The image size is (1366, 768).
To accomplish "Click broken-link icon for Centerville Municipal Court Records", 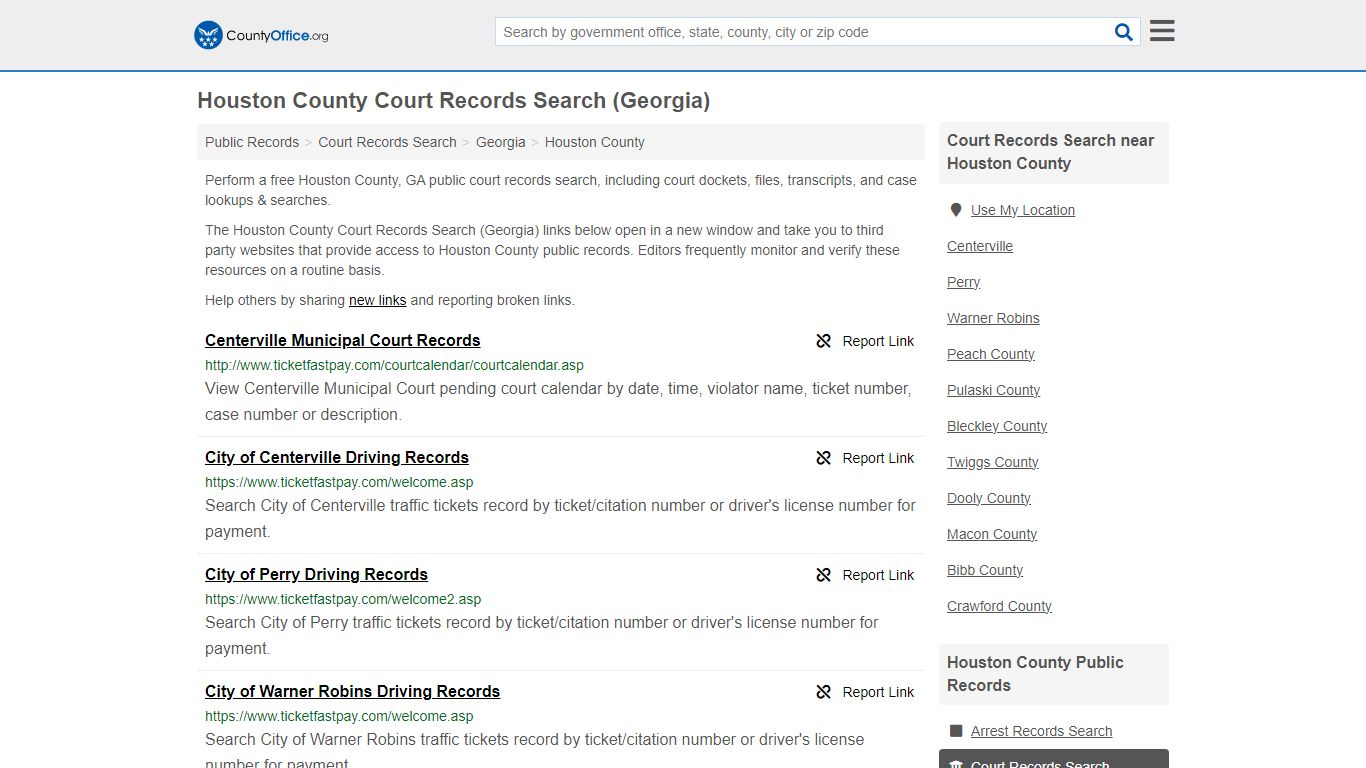I will pyautogui.click(x=824, y=341).
